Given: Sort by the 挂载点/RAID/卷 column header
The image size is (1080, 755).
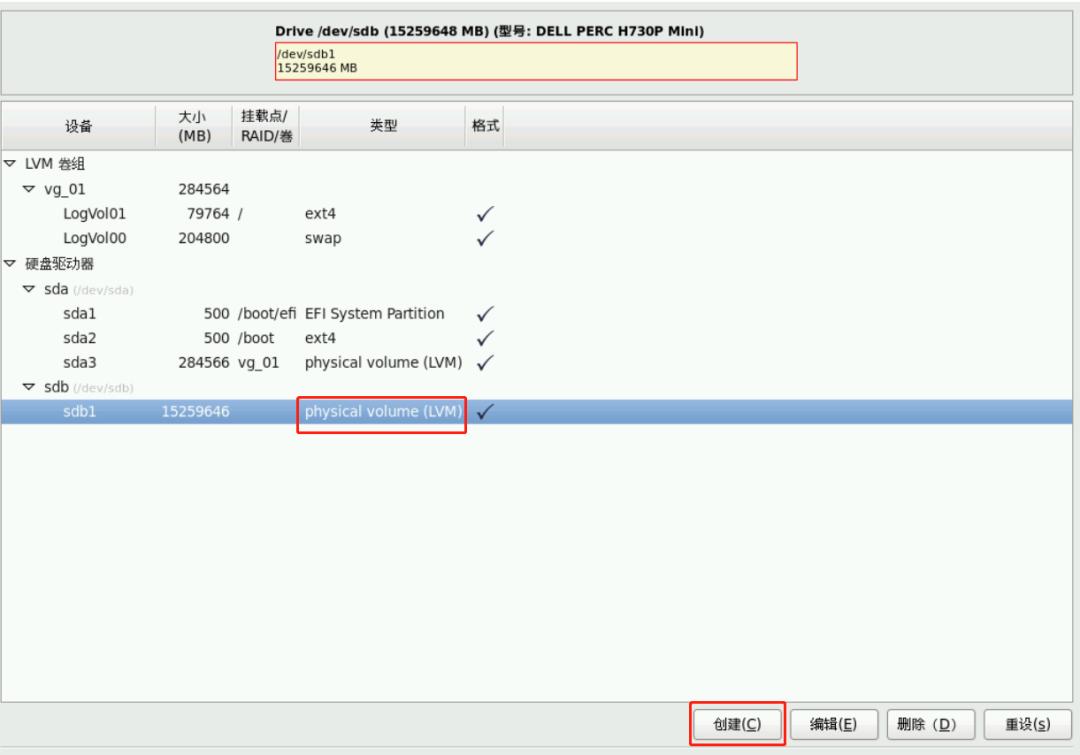Looking at the screenshot, I should 266,126.
